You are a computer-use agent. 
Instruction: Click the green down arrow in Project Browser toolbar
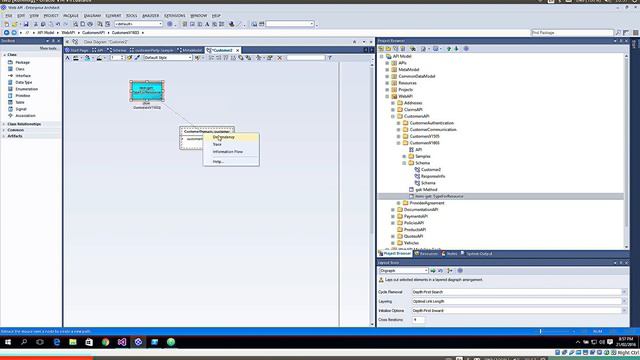click(456, 49)
